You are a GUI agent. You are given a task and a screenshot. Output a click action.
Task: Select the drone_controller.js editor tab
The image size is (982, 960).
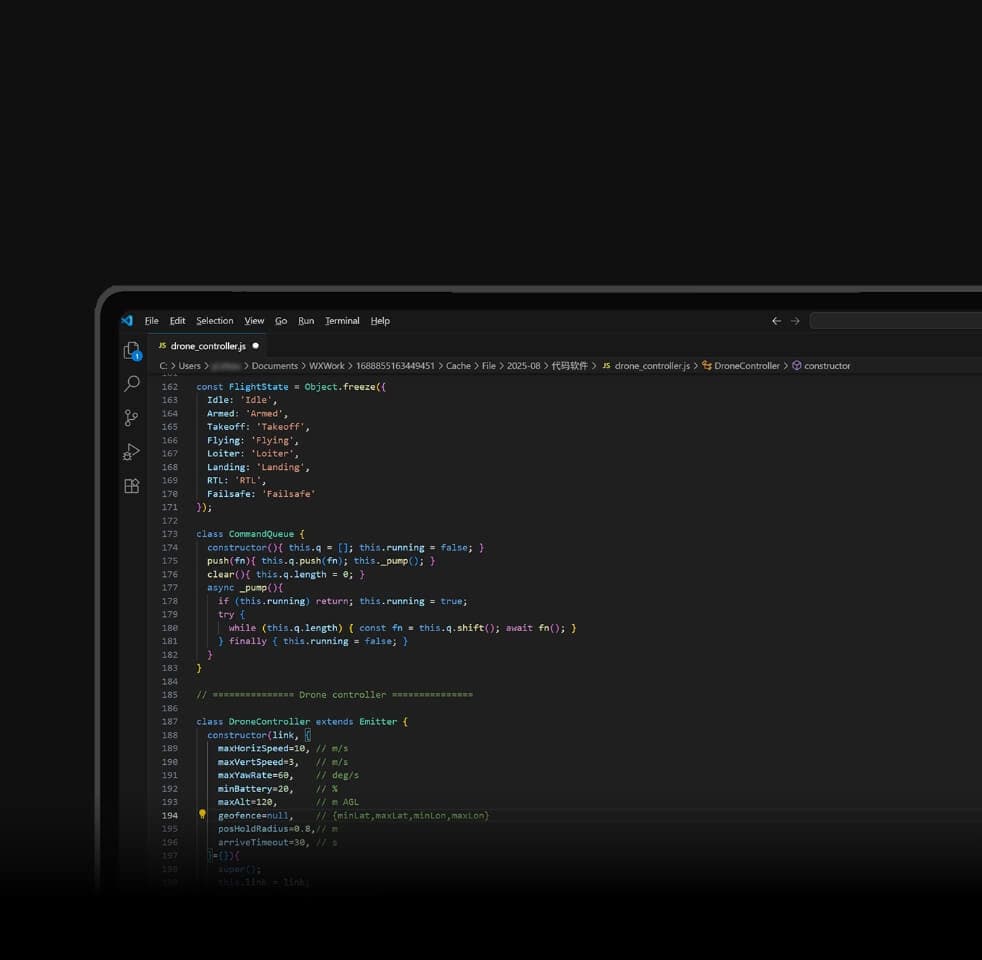coord(209,346)
